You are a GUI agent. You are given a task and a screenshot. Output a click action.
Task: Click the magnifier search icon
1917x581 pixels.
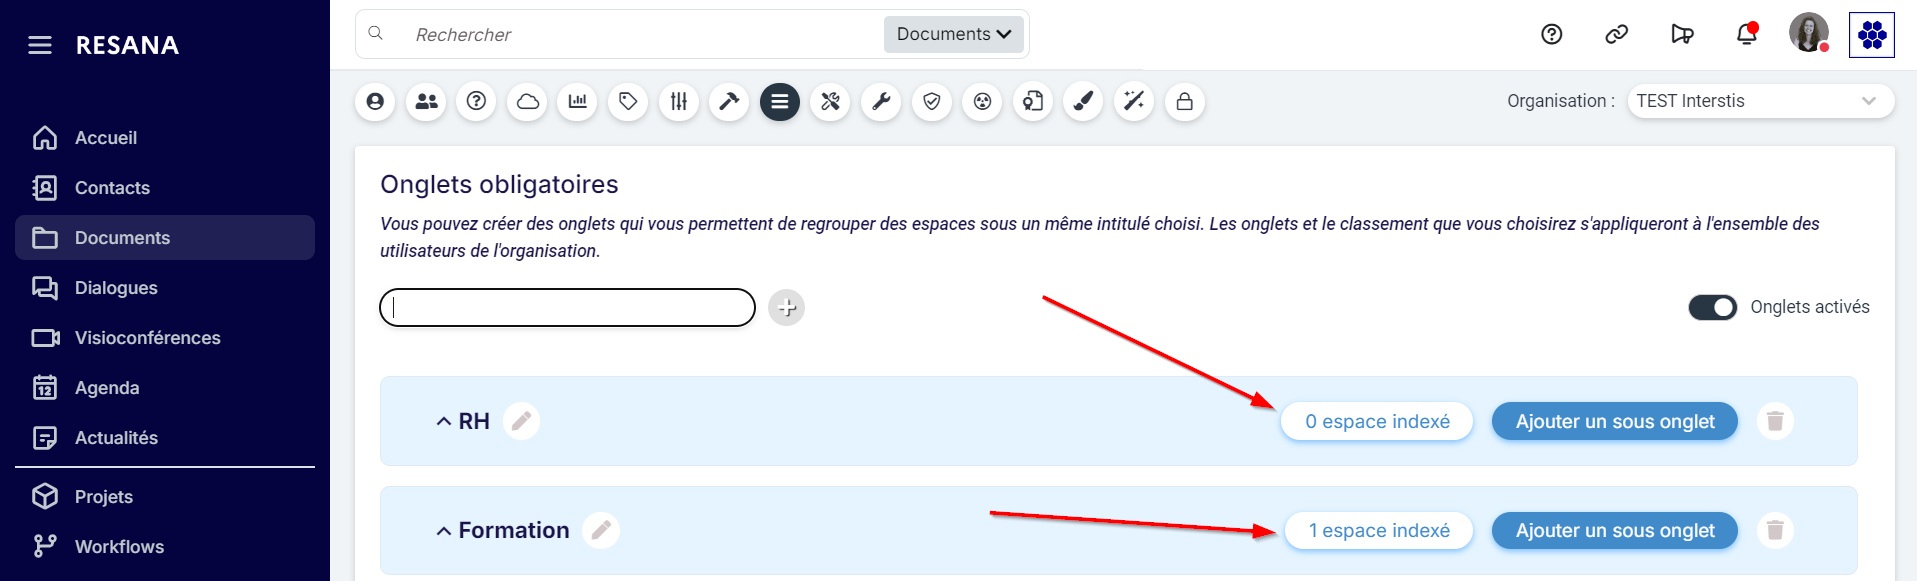click(x=376, y=33)
